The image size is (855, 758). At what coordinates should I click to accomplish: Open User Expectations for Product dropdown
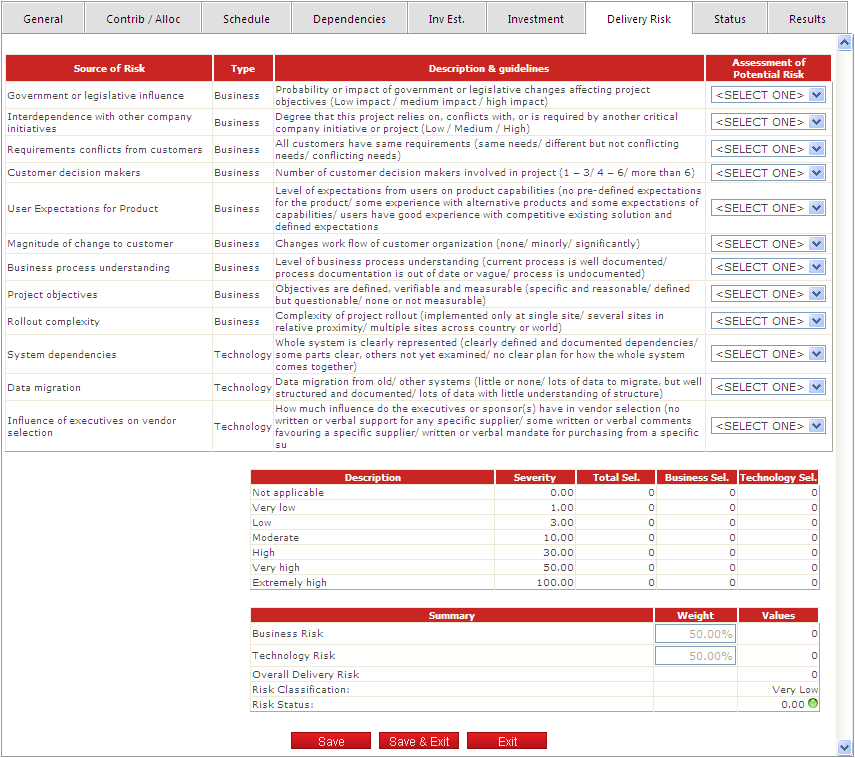tap(767, 208)
